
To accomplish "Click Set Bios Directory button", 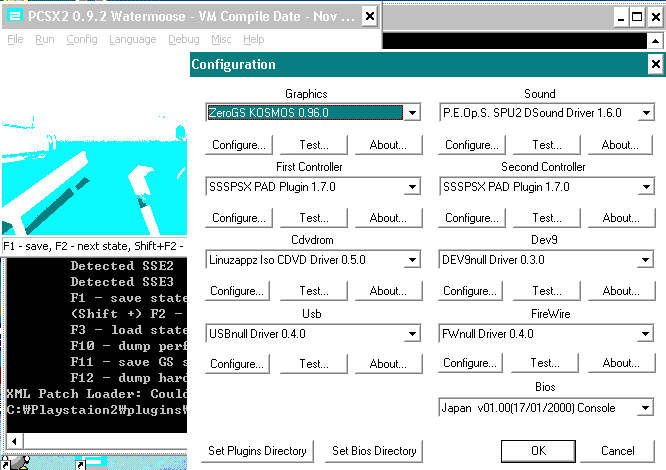I will (374, 451).
